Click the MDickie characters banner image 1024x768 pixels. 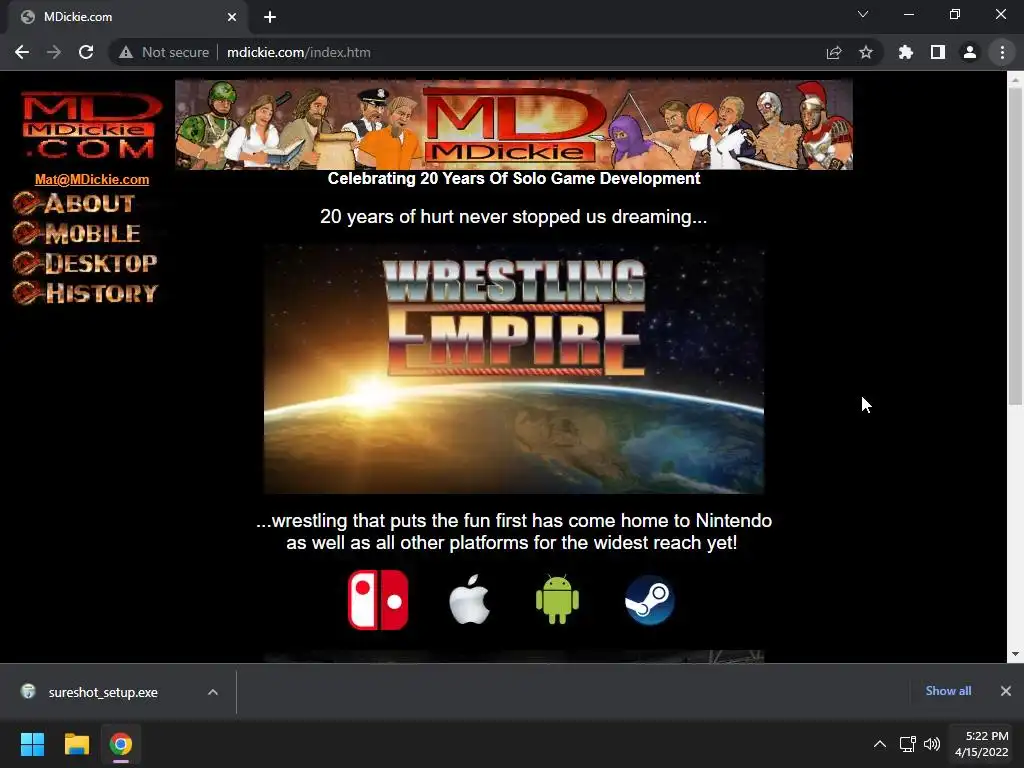click(514, 125)
